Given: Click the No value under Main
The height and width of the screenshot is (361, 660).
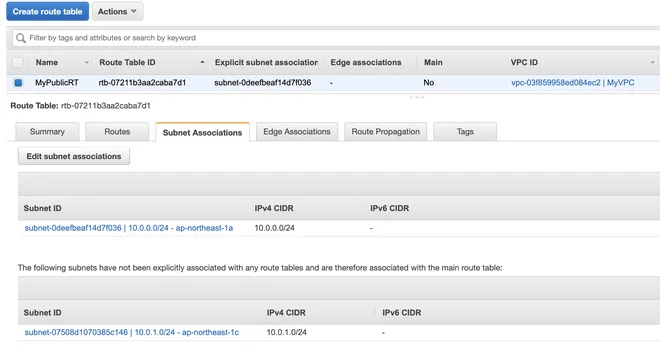Looking at the screenshot, I should tap(428, 82).
